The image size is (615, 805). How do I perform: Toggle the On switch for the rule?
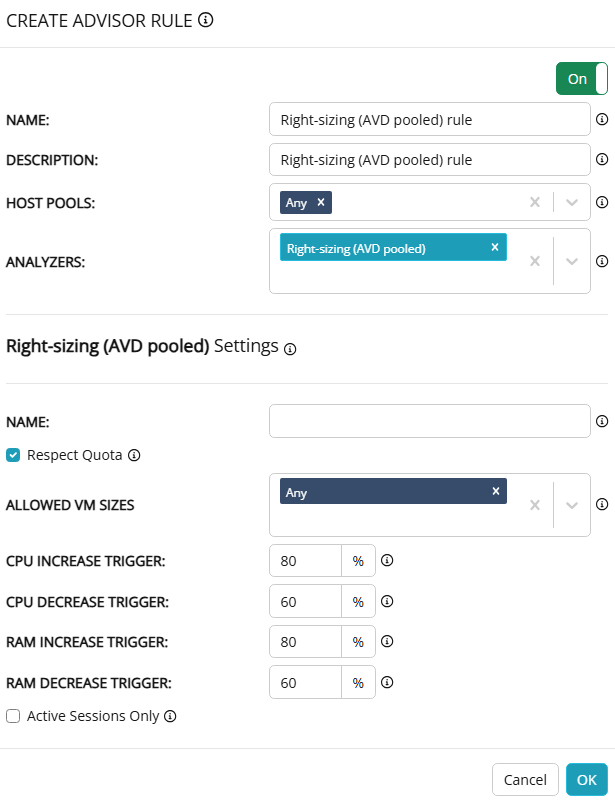click(582, 79)
